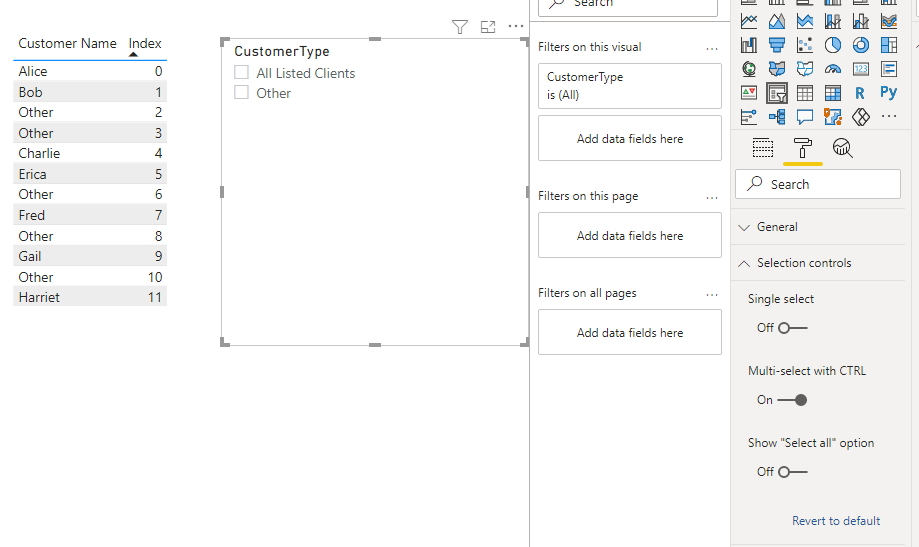Check the All Listed Clients checkbox
This screenshot has height=547, width=919.
(241, 72)
